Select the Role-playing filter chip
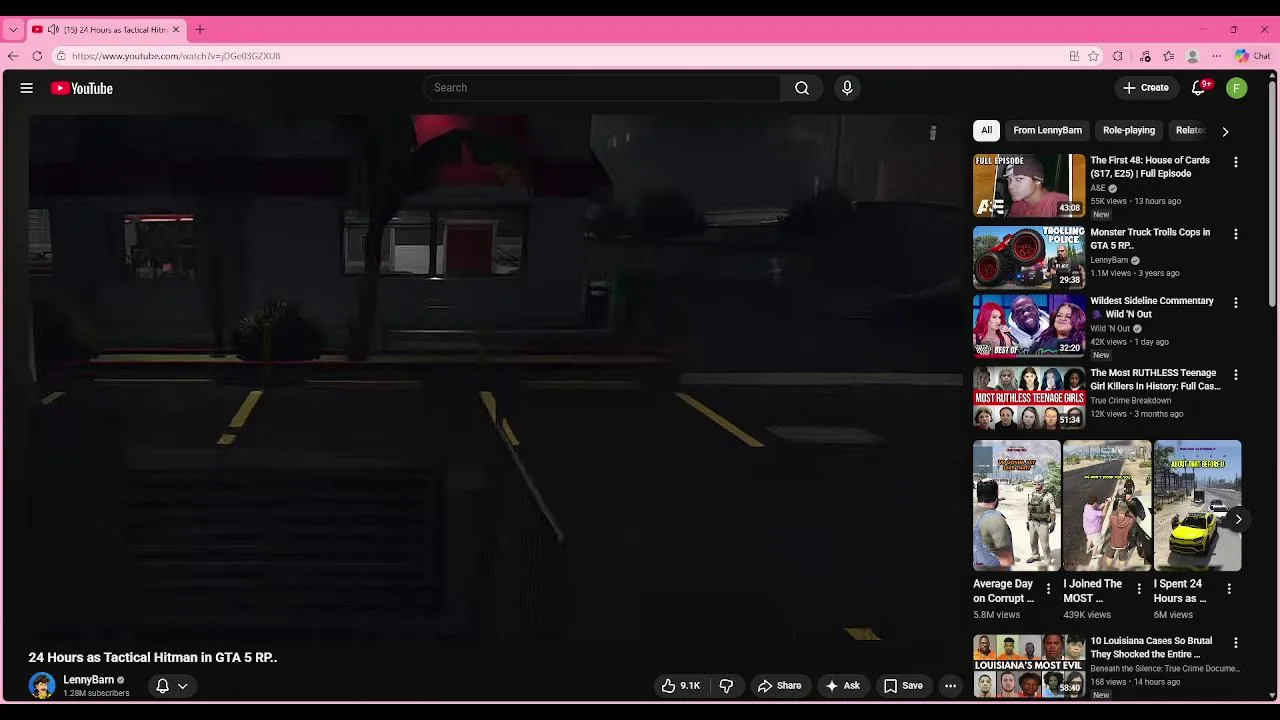Viewport: 1280px width, 720px height. [1129, 130]
